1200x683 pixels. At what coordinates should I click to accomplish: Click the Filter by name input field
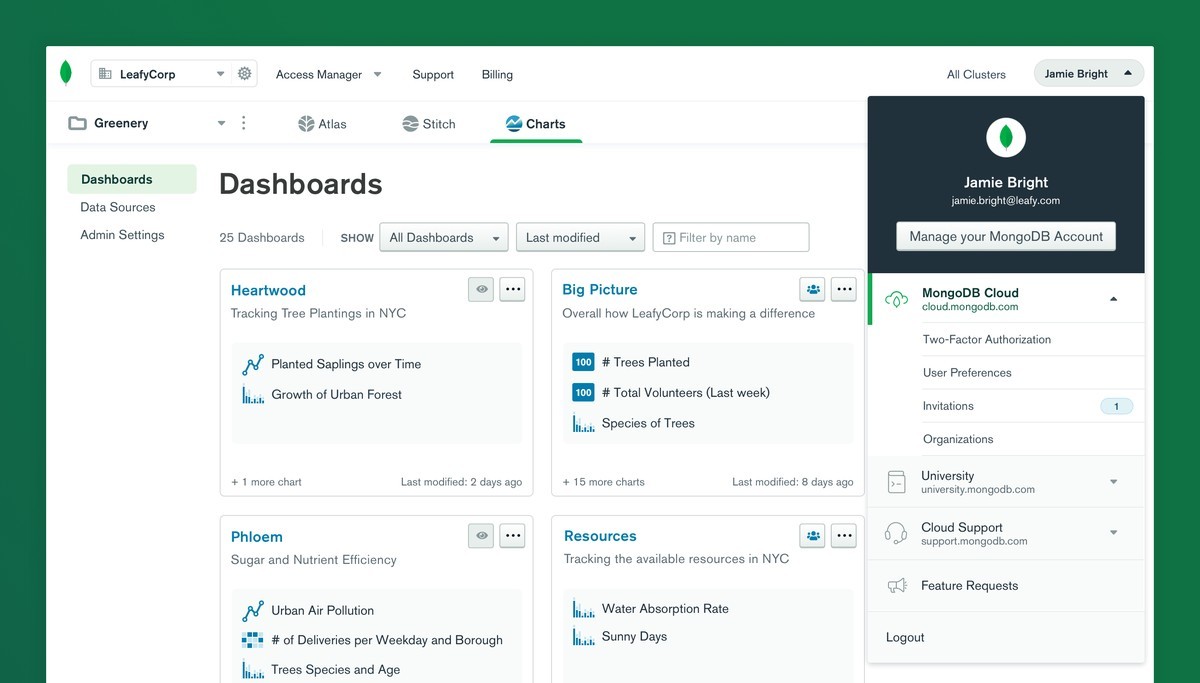click(x=731, y=238)
